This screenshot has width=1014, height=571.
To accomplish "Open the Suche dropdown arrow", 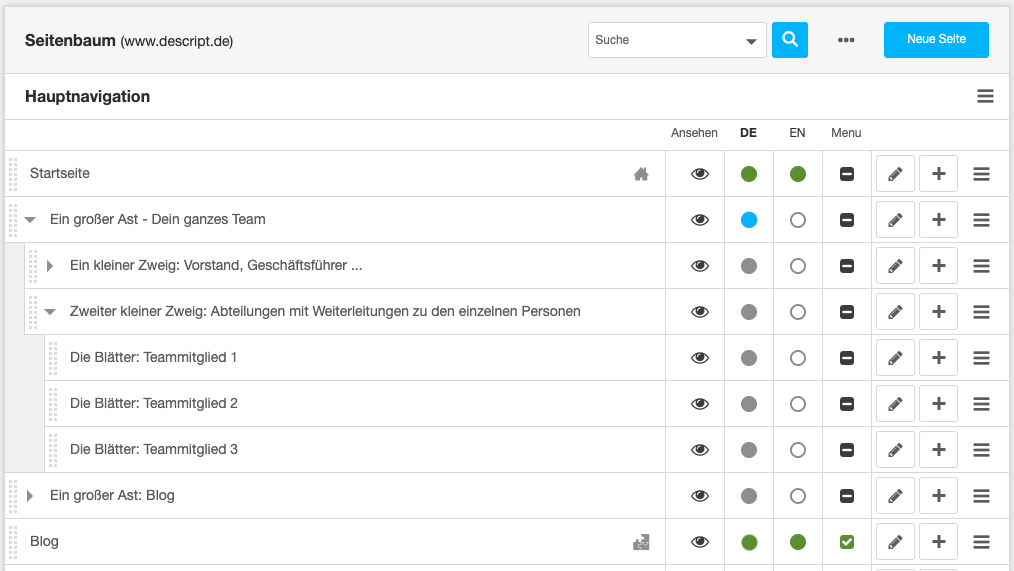I will 751,41.
